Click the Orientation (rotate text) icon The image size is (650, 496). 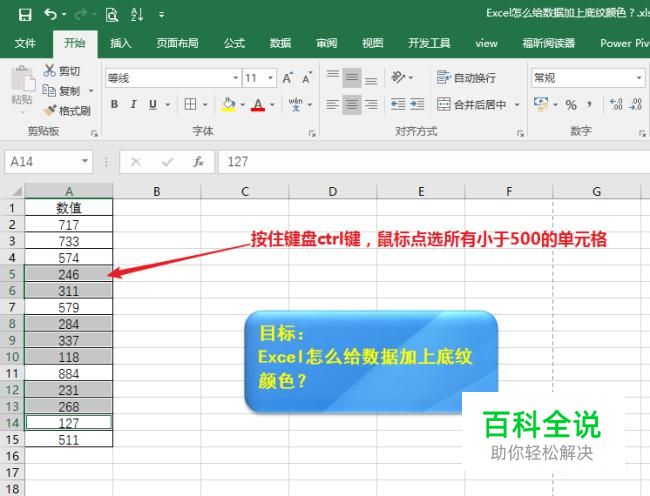click(398, 77)
